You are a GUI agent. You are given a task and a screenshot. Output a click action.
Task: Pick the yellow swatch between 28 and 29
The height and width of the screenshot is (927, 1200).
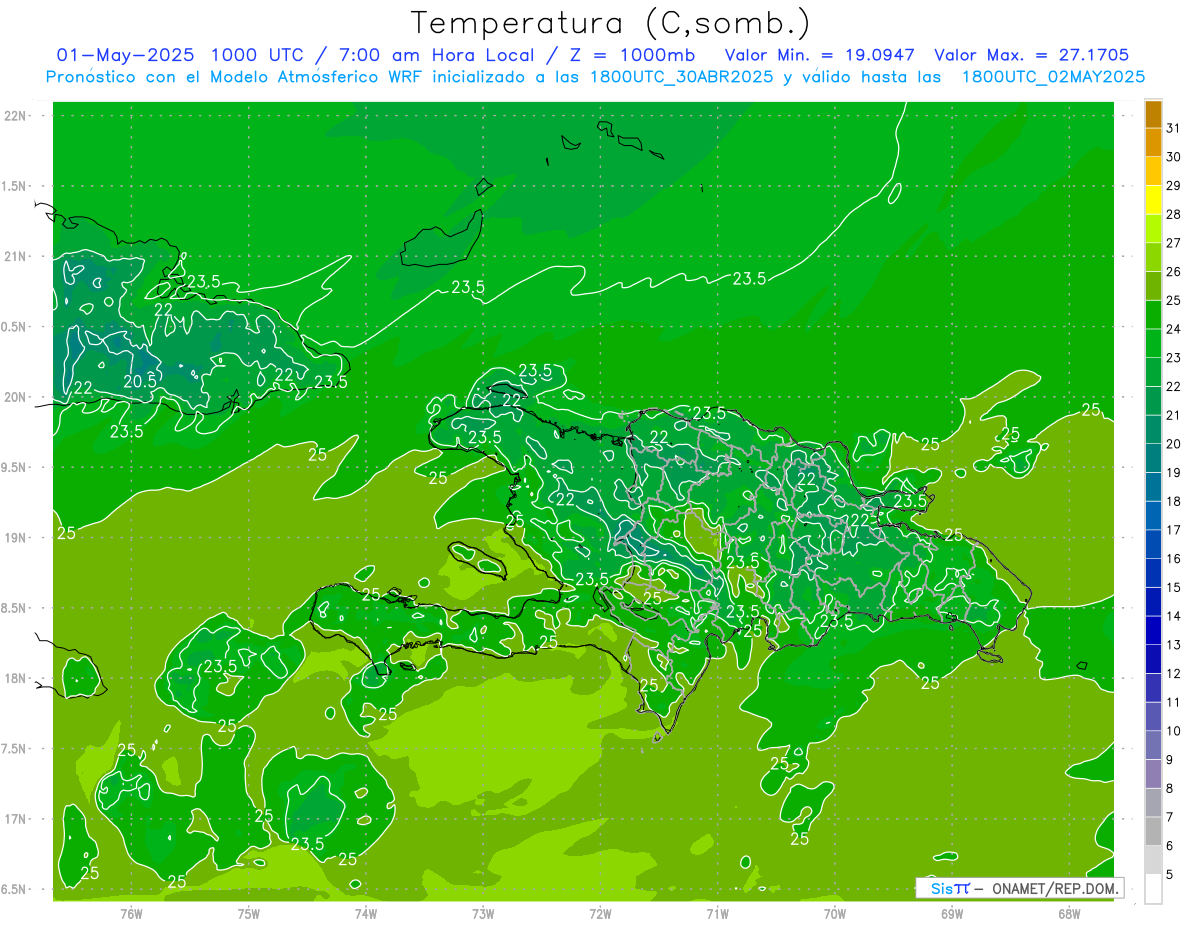coord(1153,200)
